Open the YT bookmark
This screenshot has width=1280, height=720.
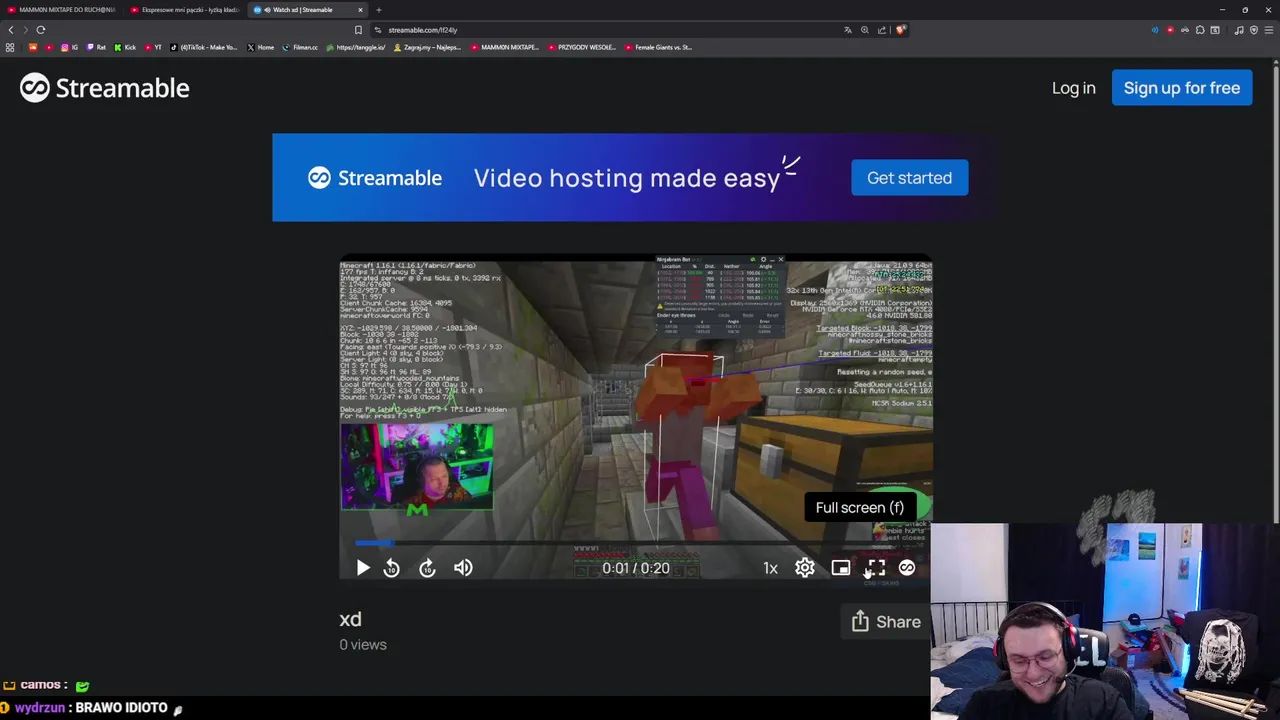point(153,47)
